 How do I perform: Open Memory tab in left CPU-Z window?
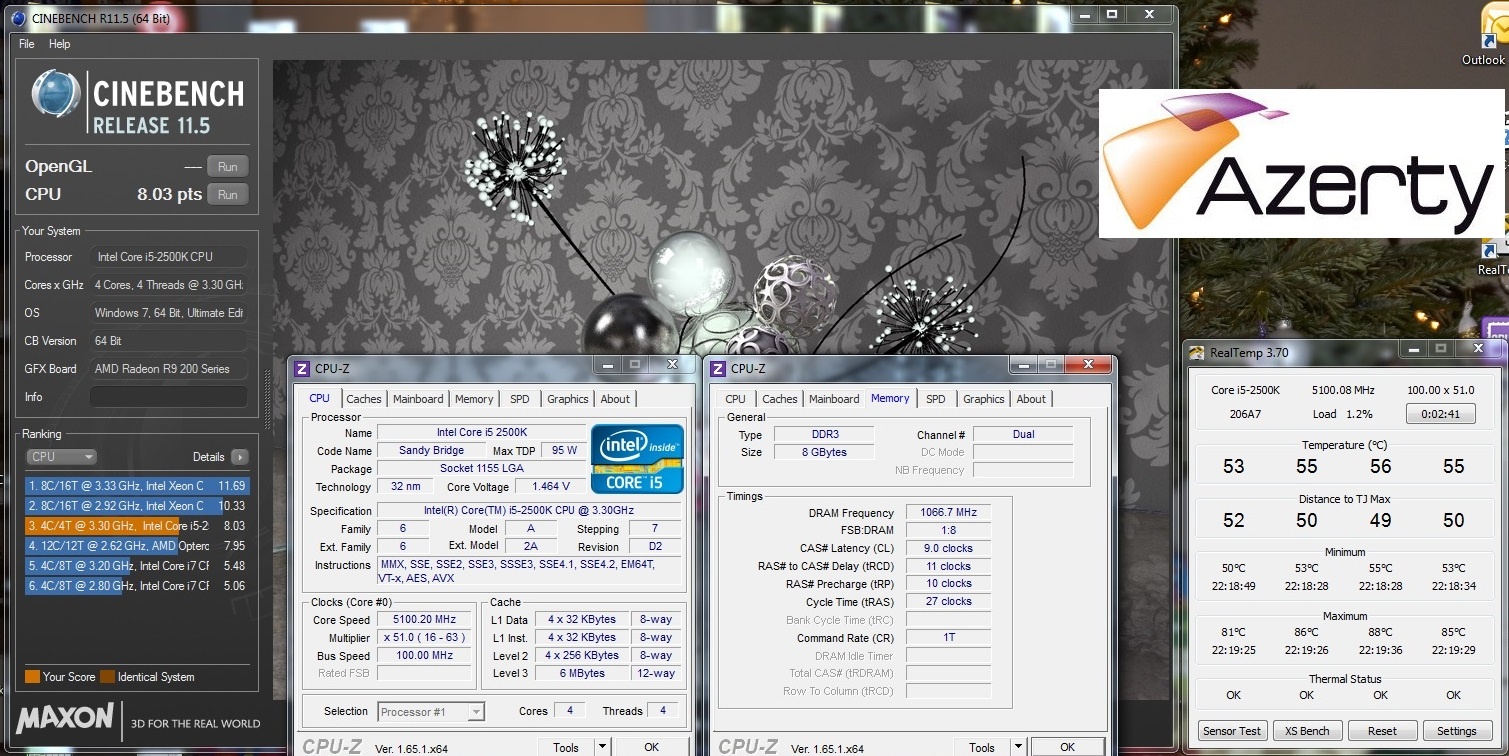click(474, 399)
